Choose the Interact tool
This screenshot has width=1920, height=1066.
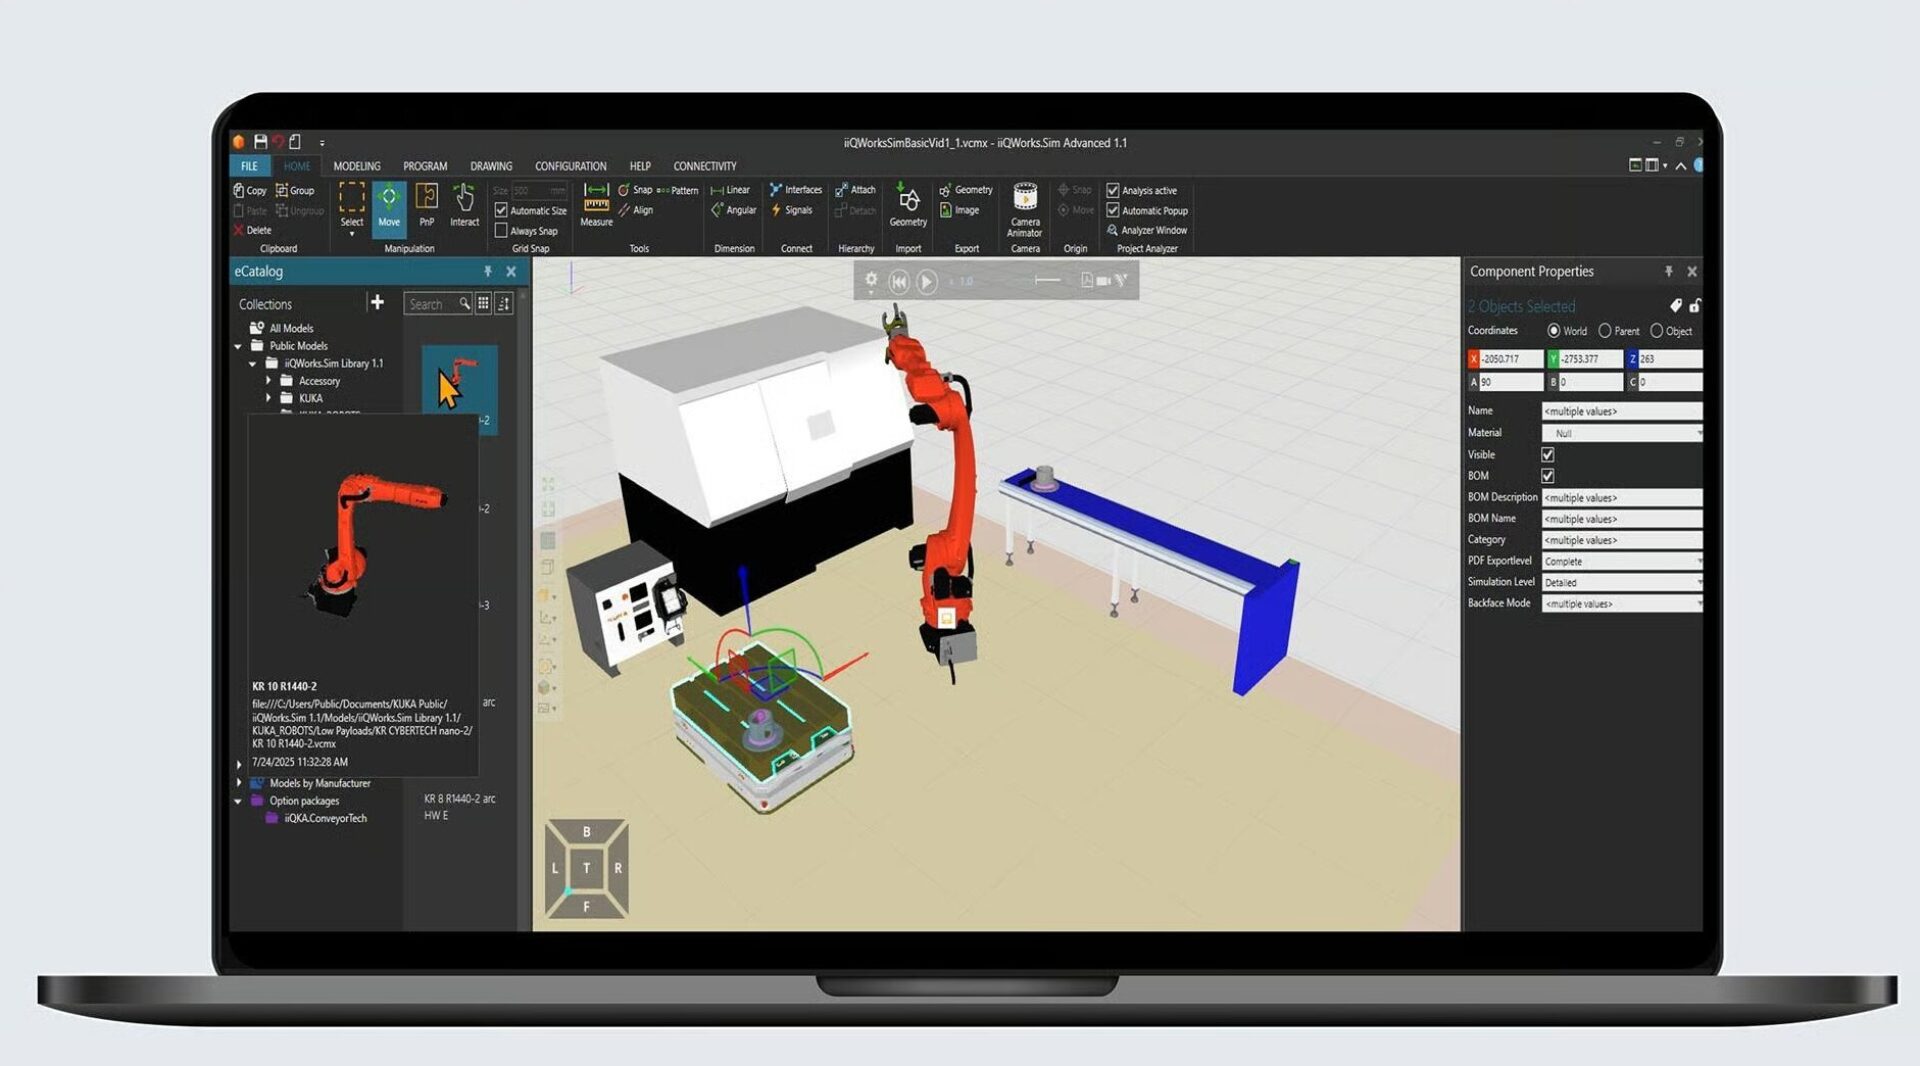point(463,207)
